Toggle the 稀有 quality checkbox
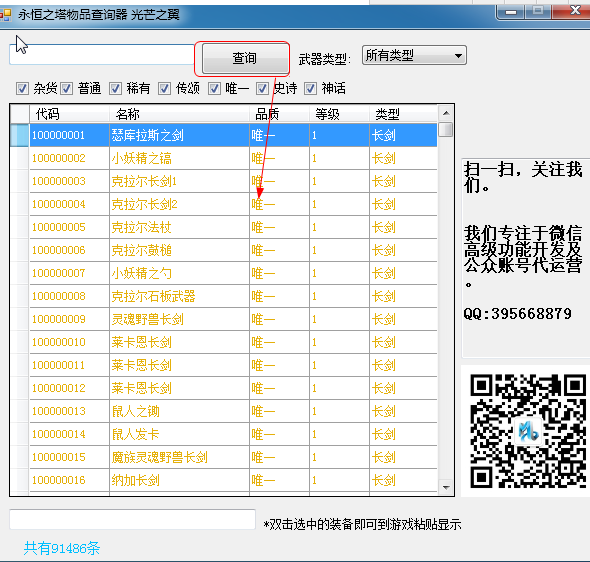 point(115,89)
